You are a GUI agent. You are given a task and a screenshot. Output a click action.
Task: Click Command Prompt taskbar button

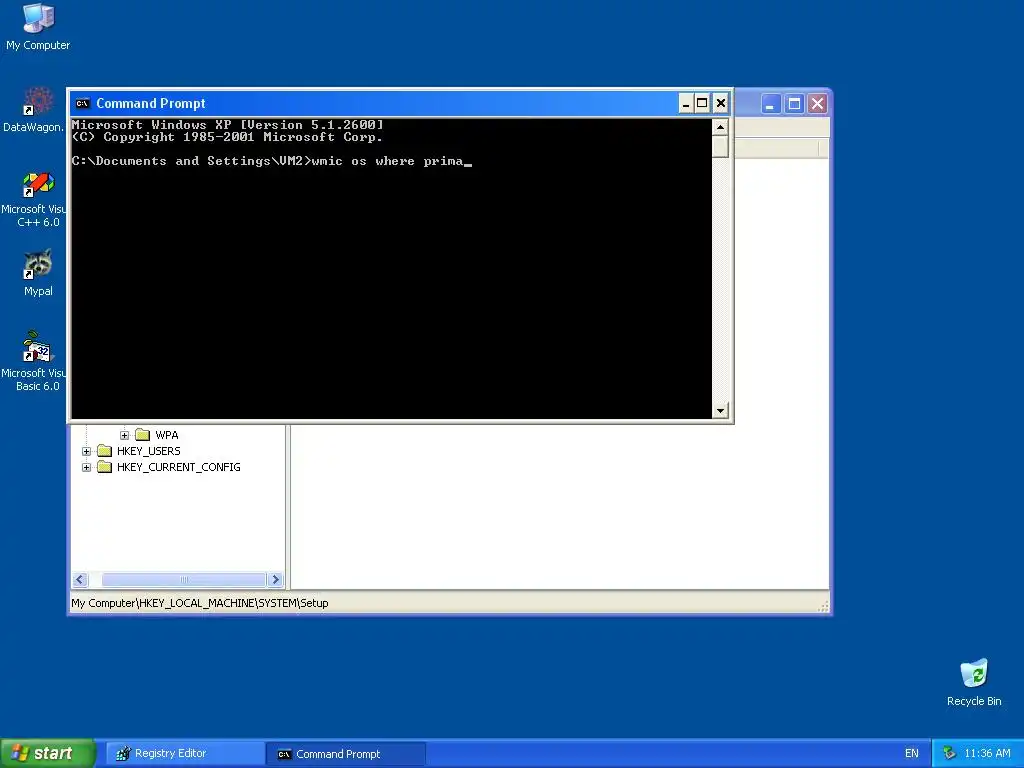coord(346,754)
